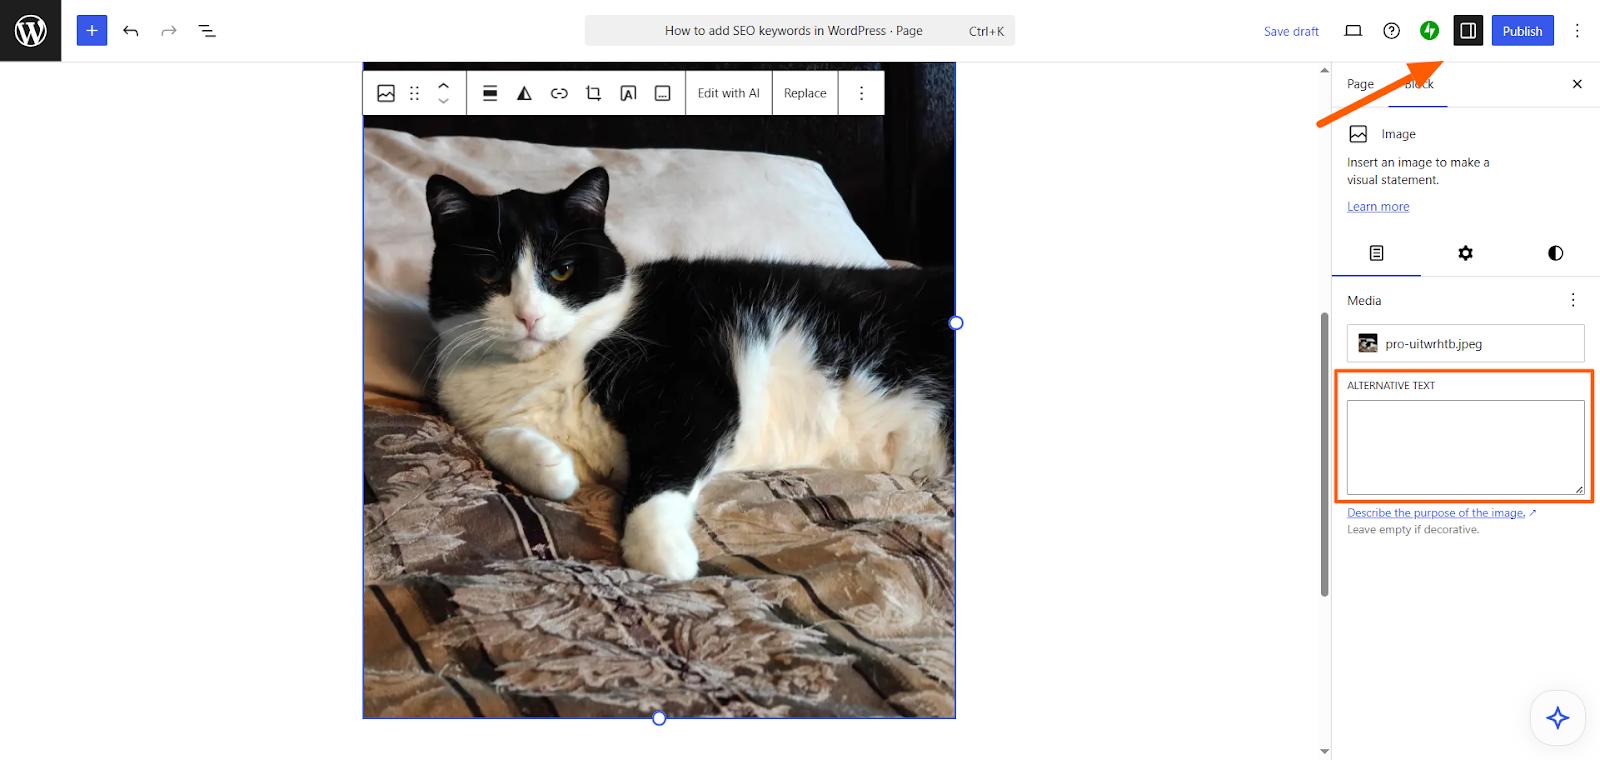Replace the image
Viewport: 1600px width, 760px height.
[805, 93]
